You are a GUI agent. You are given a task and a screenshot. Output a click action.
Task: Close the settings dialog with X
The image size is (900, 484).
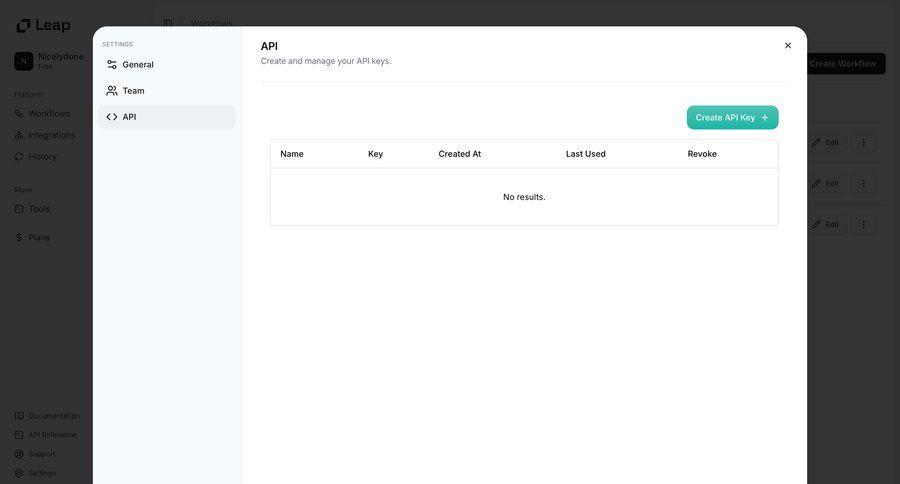[x=788, y=45]
